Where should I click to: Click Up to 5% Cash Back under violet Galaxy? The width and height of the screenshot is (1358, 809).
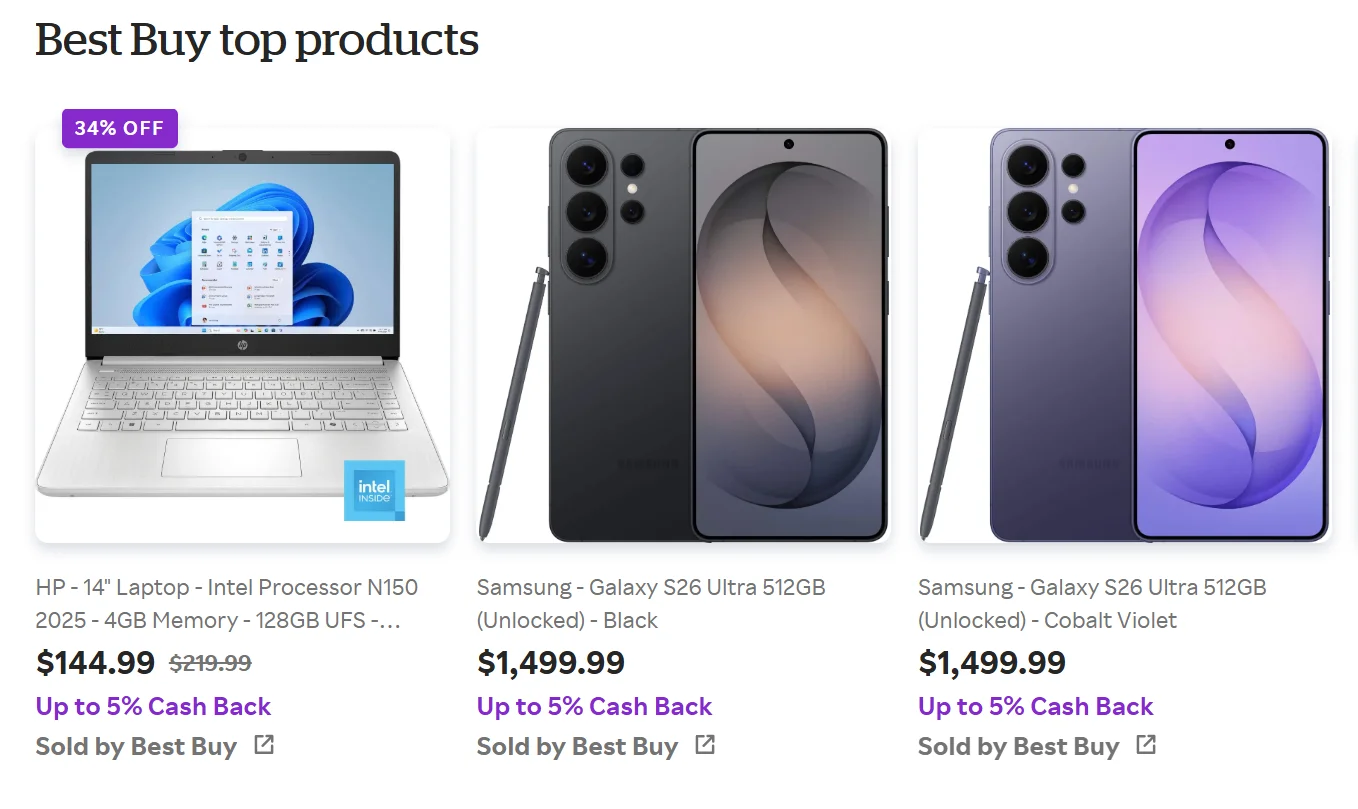1036,706
